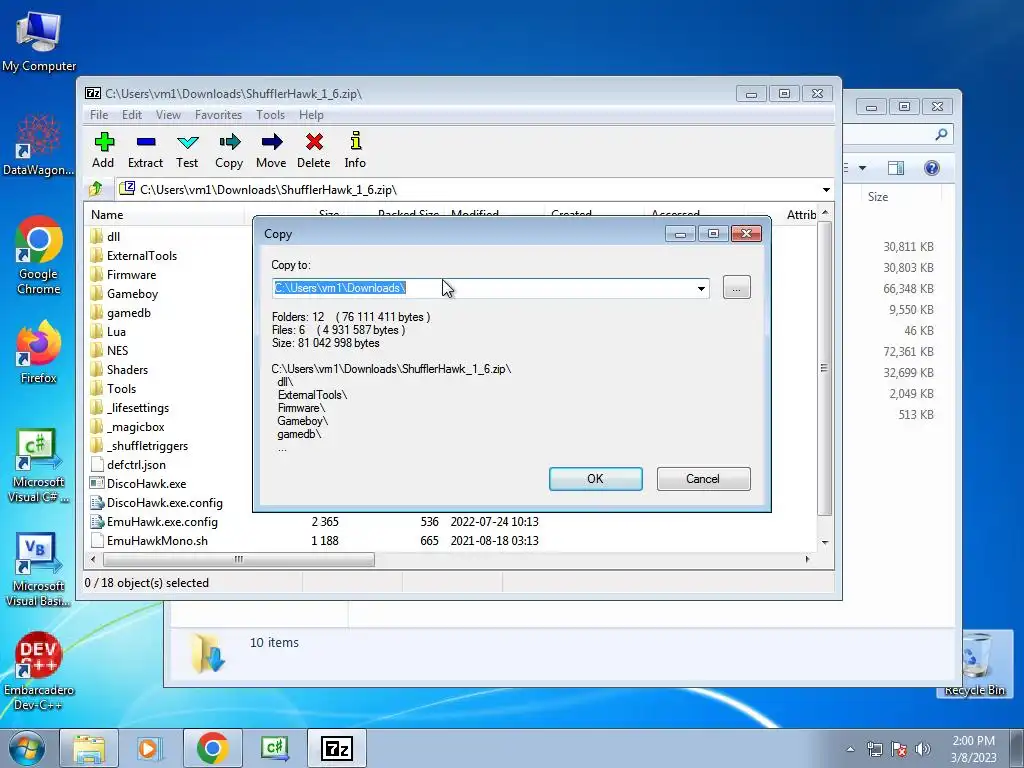Screen dimensions: 1024x768
Task: Click the Explorer window search icon
Action: tap(941, 135)
